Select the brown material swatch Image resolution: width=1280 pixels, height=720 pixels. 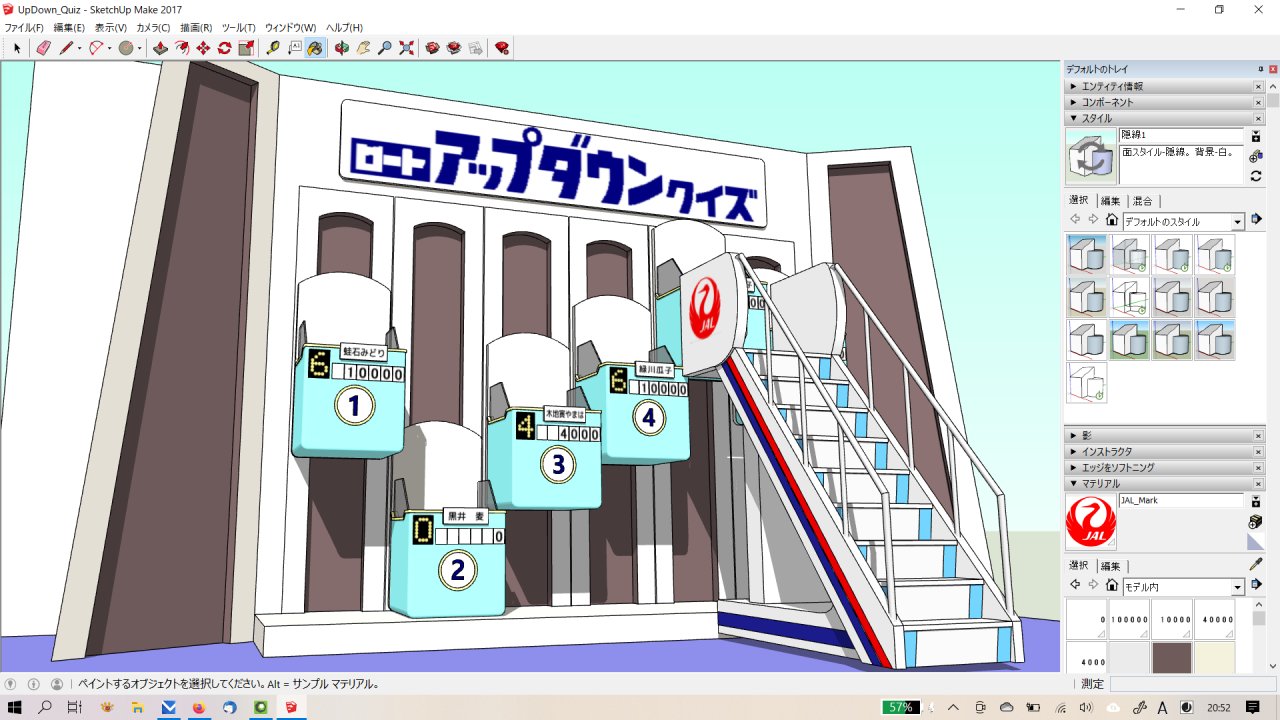pyautogui.click(x=1171, y=658)
